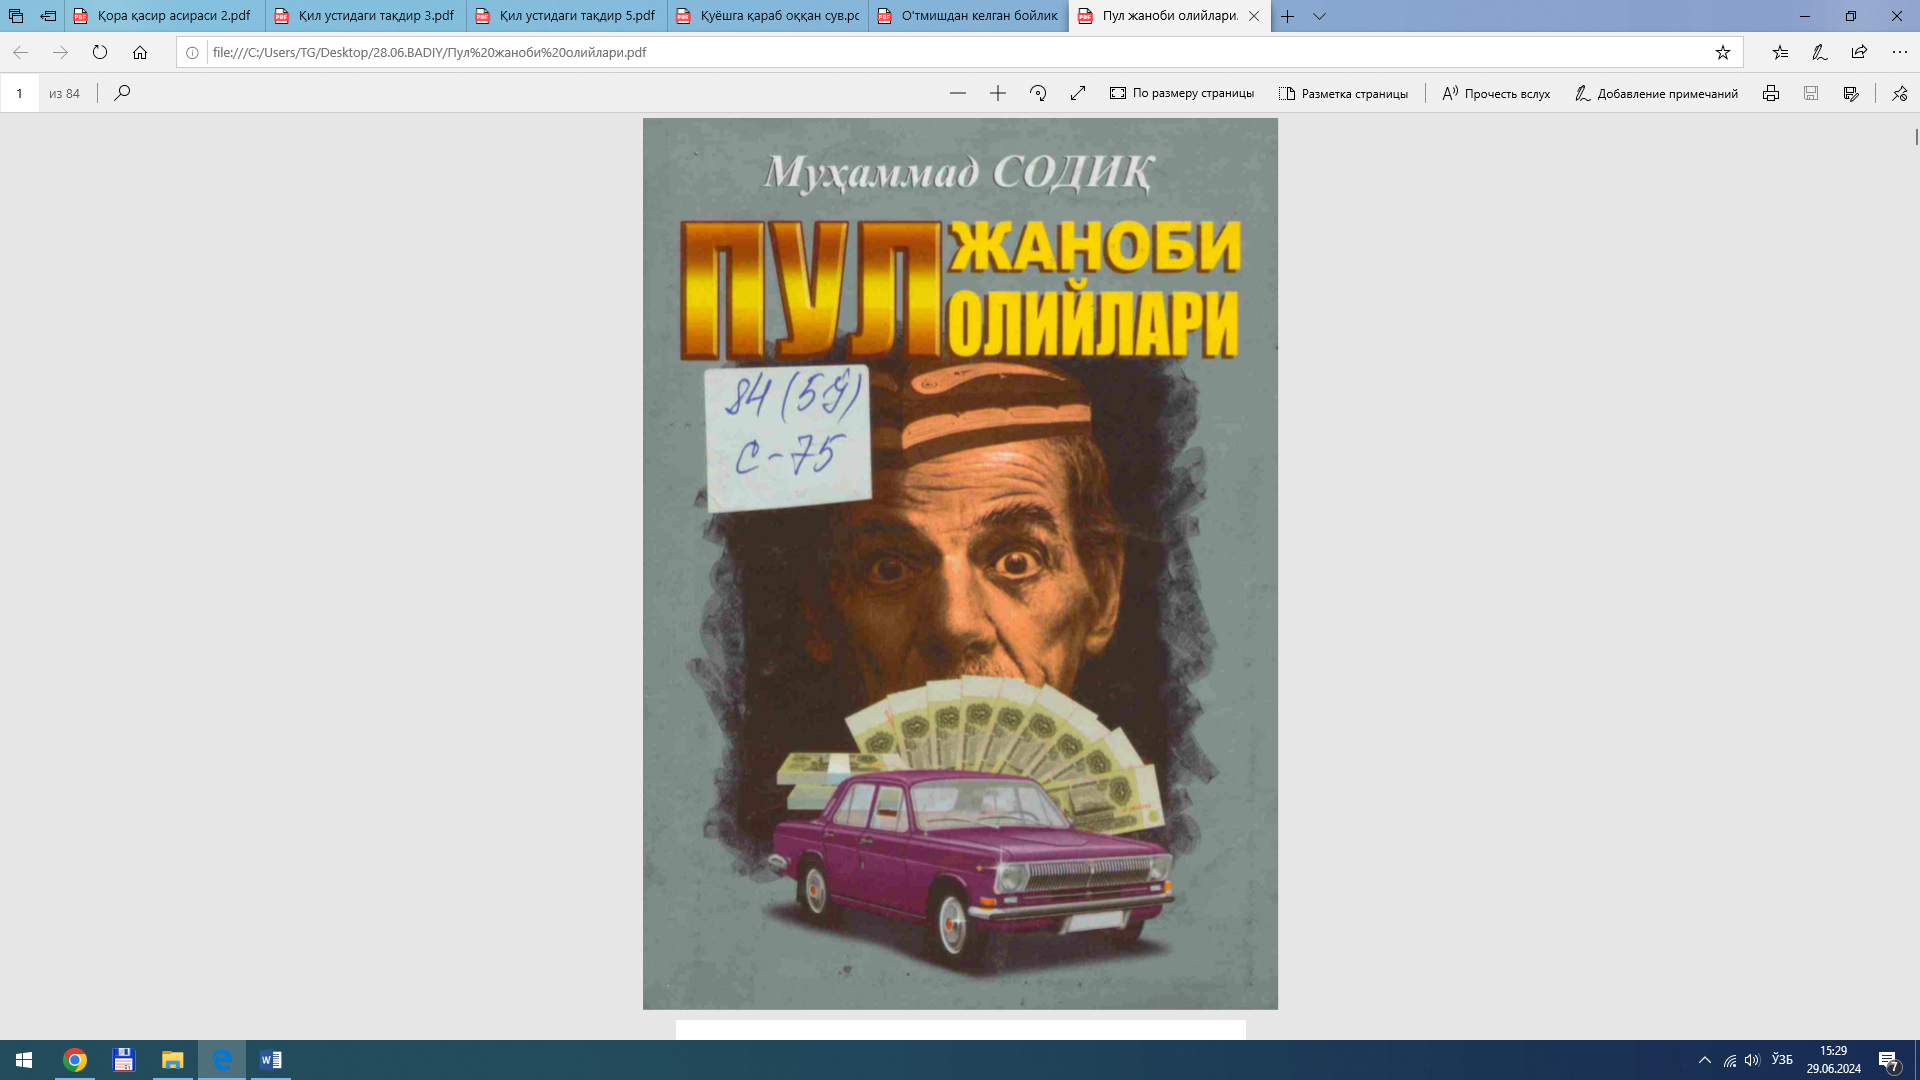Screen dimensions: 1920x1080
Task: Click the page number input field
Action: [x=20, y=93]
